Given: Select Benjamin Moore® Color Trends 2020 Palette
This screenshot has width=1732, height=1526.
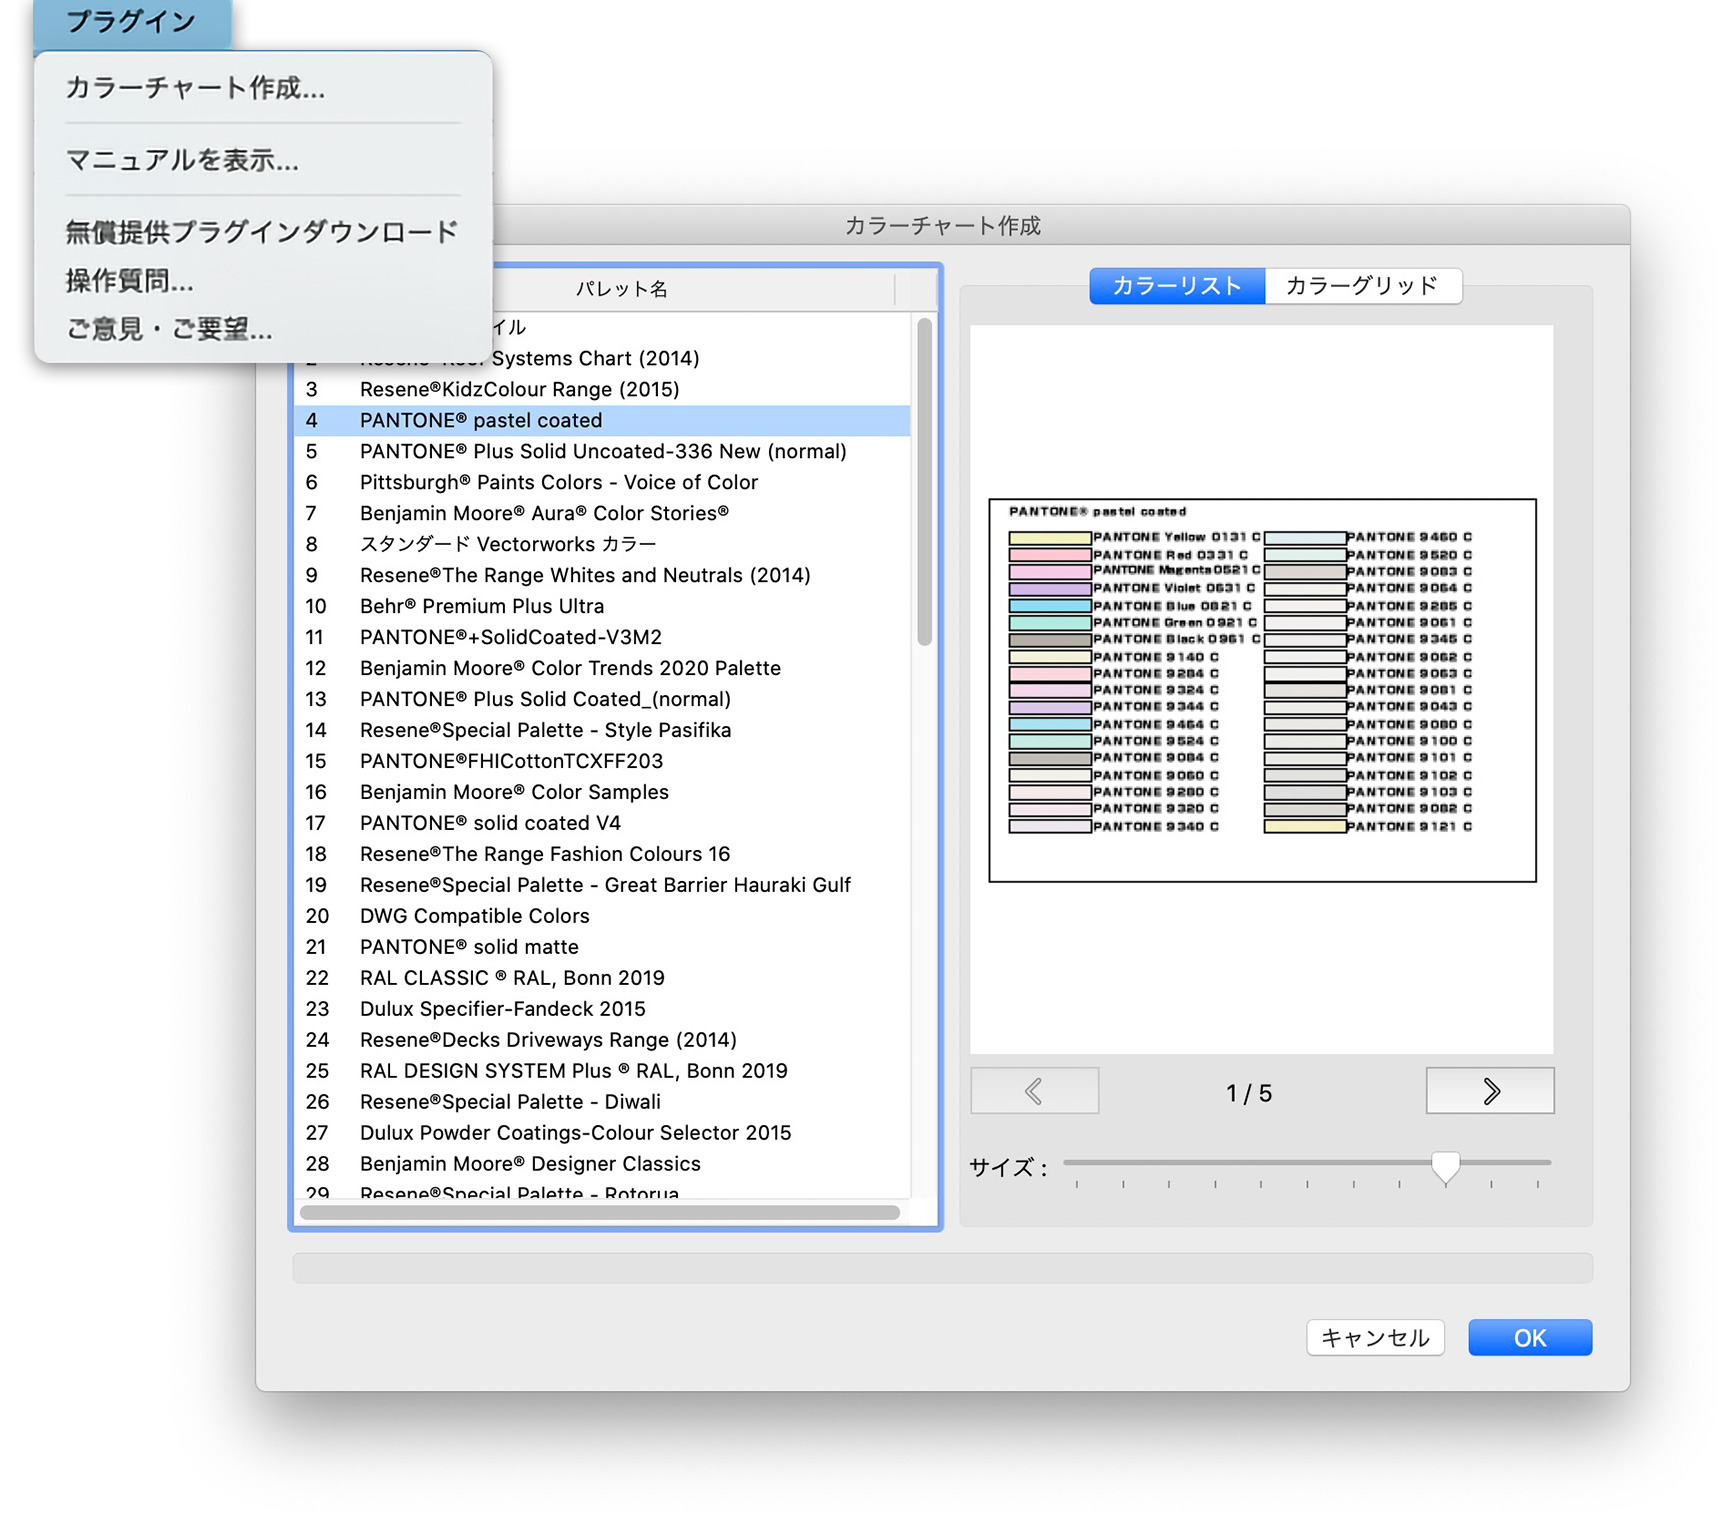Looking at the screenshot, I should click(x=602, y=669).
